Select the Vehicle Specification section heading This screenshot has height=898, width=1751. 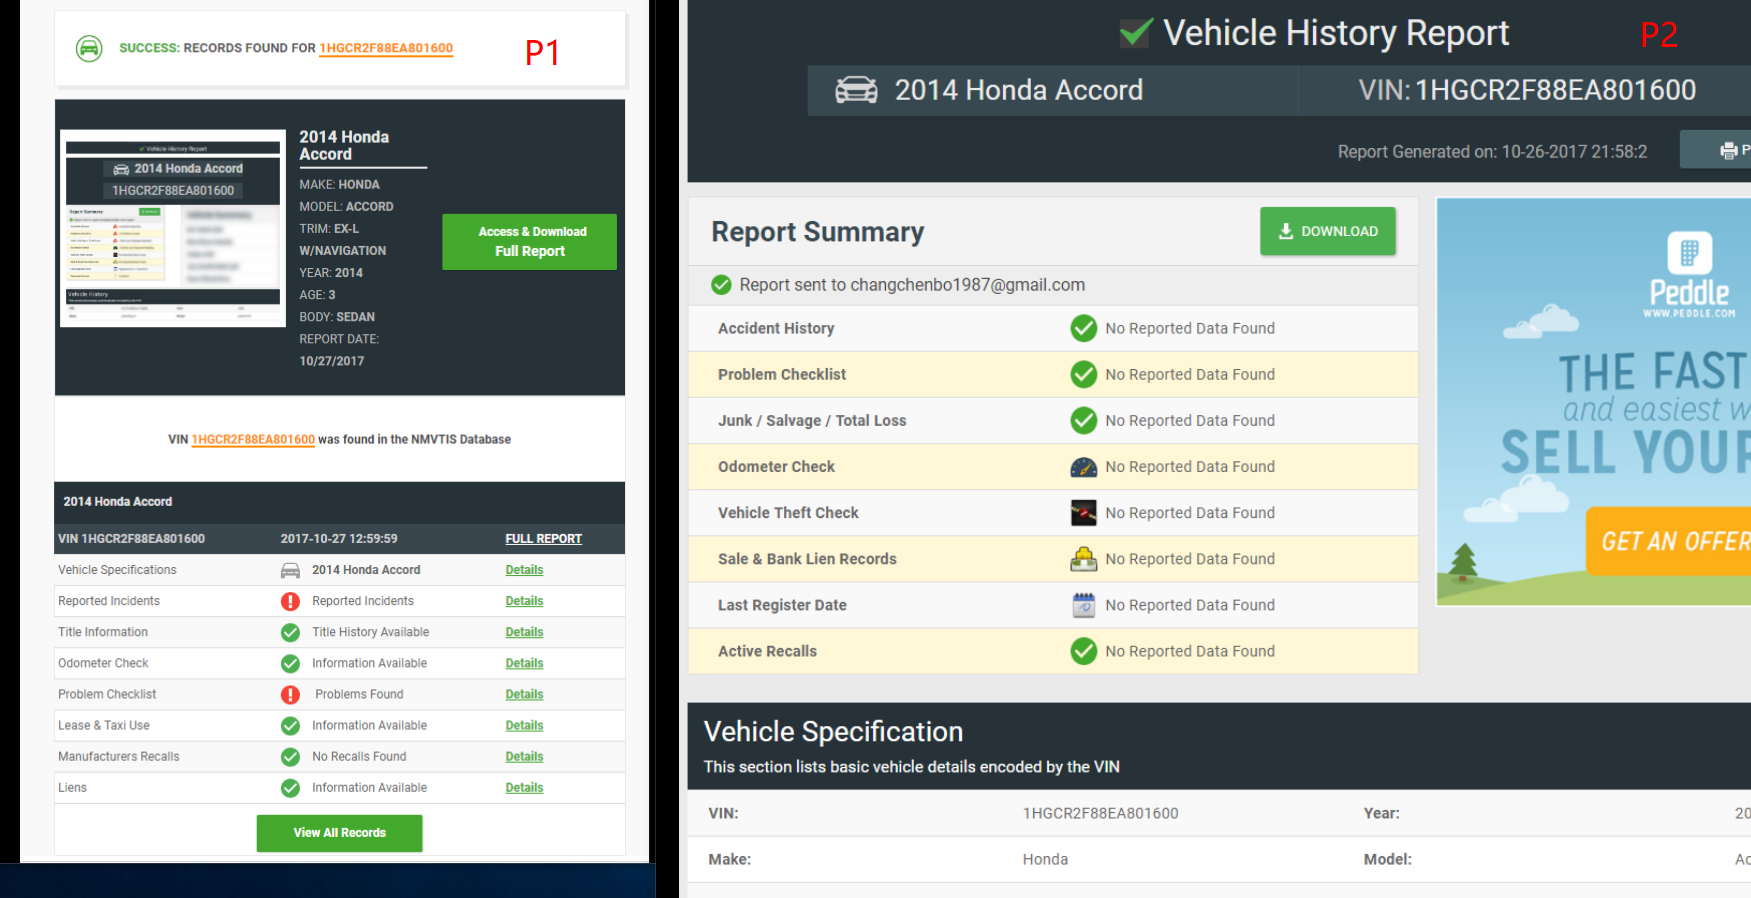pyautogui.click(x=833, y=732)
